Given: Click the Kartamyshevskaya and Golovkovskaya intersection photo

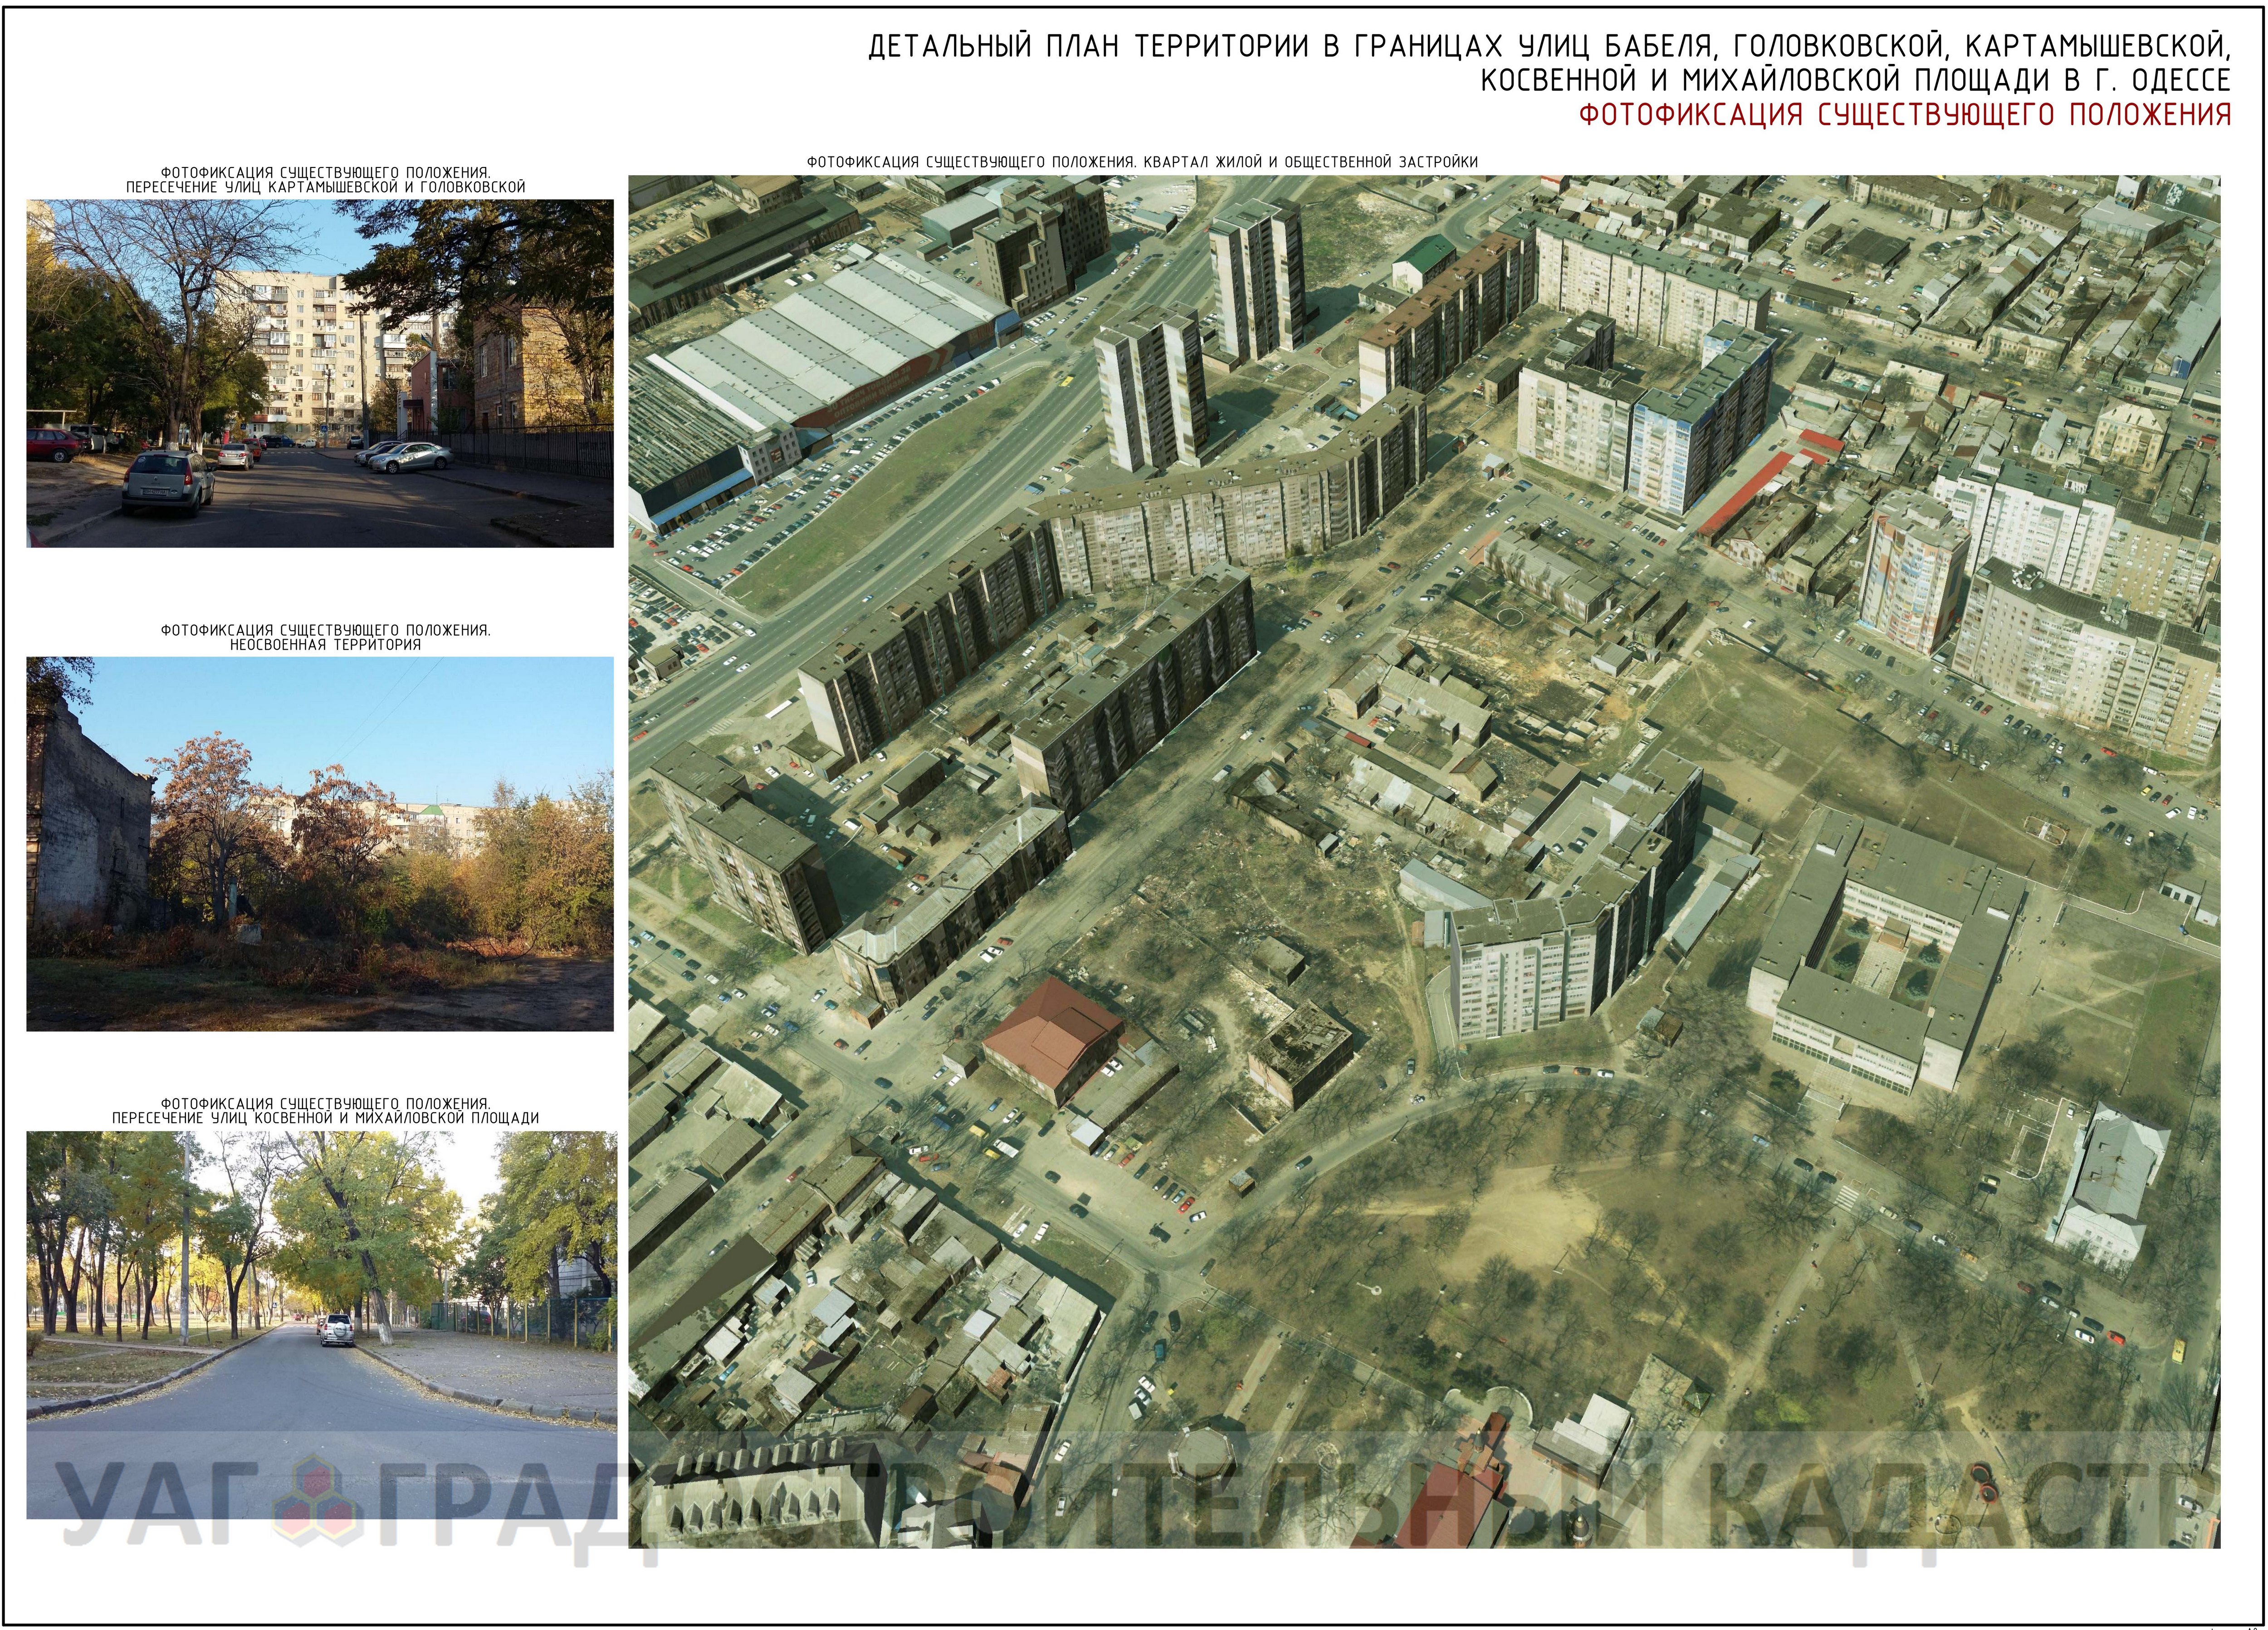Looking at the screenshot, I should click(x=320, y=373).
